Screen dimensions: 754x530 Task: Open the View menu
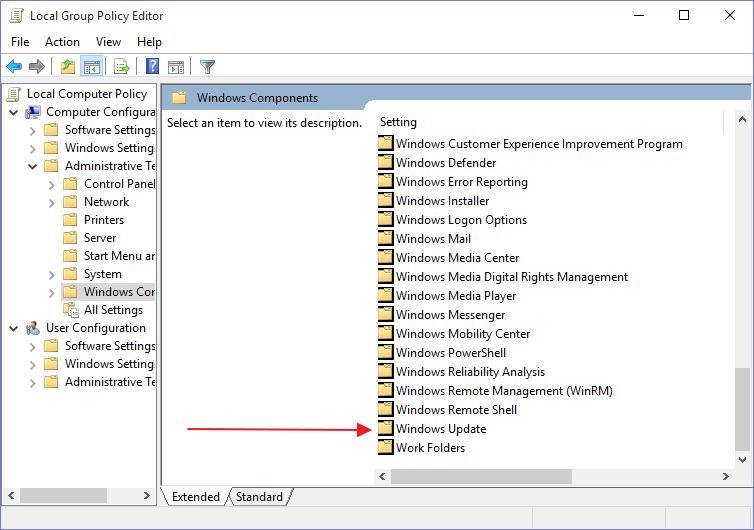point(108,42)
